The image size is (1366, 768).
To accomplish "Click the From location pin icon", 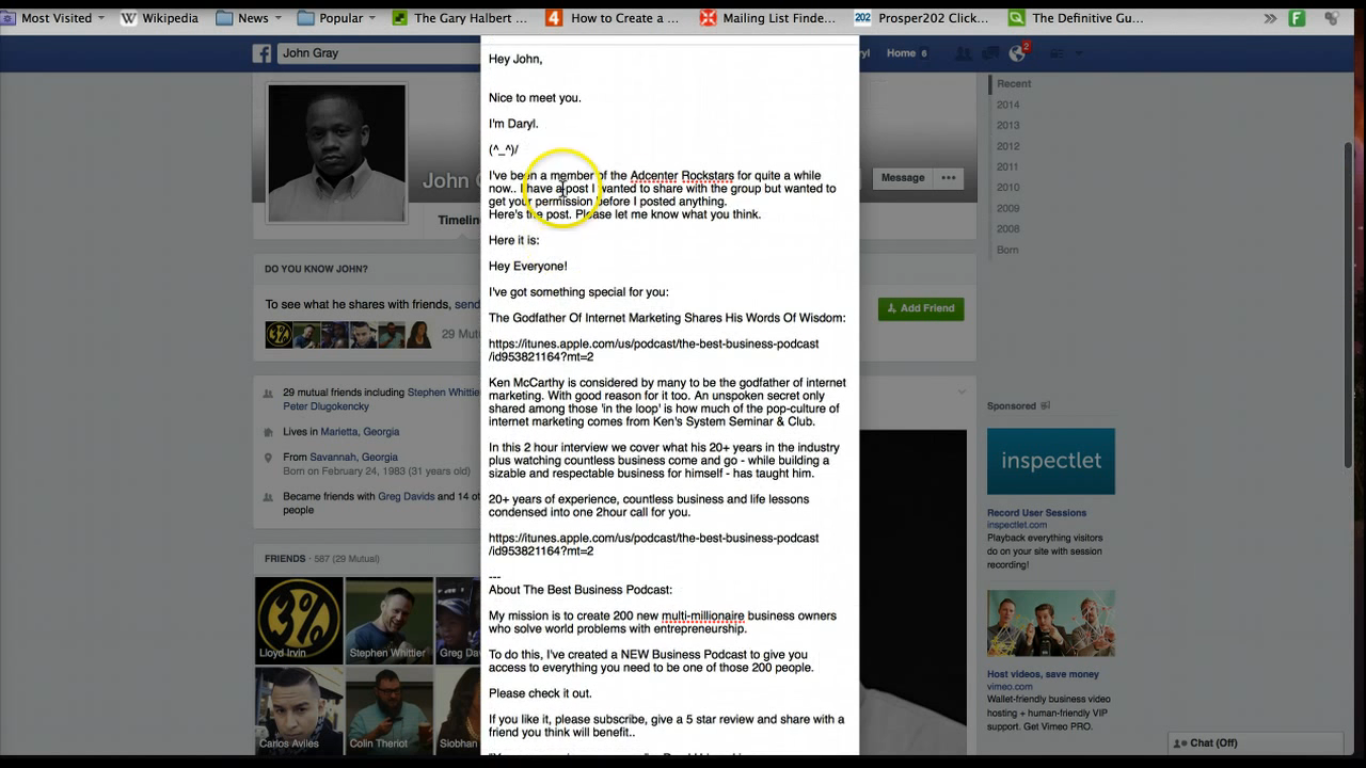I will (x=268, y=458).
